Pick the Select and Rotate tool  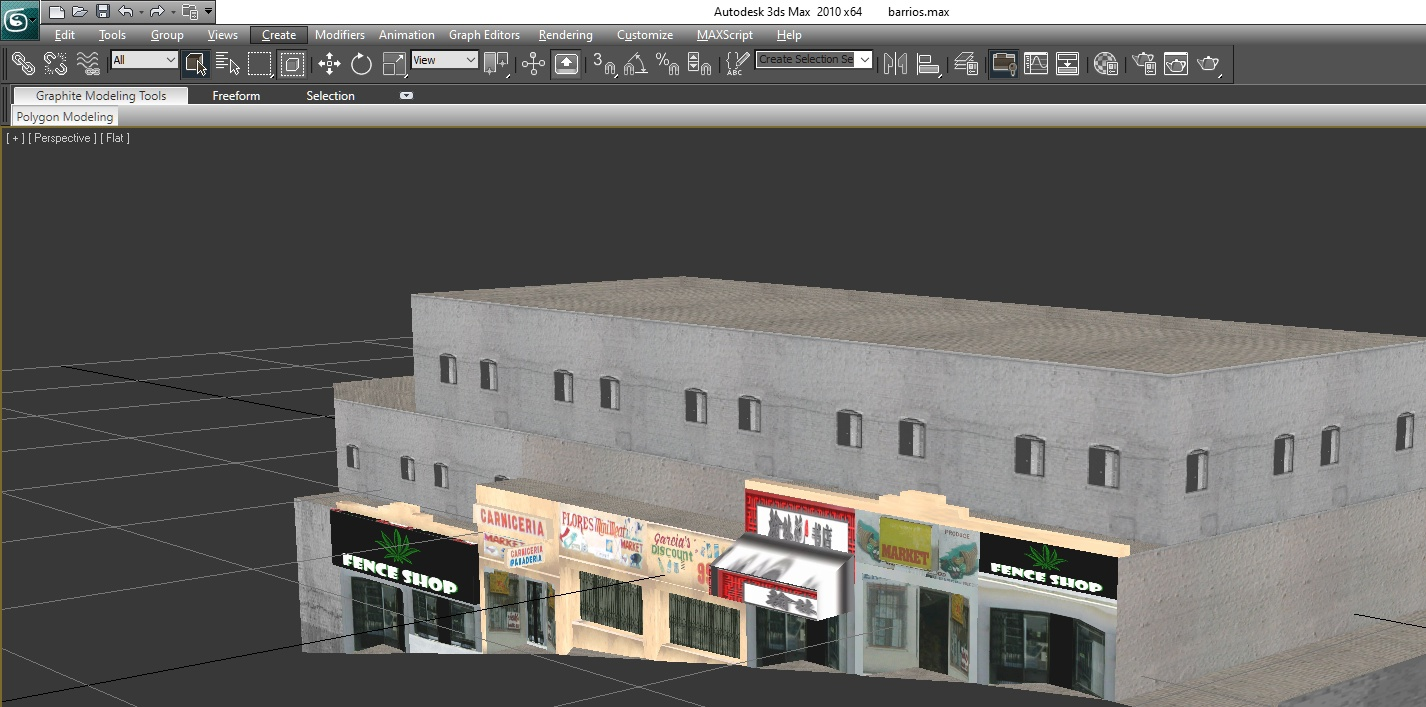point(361,64)
